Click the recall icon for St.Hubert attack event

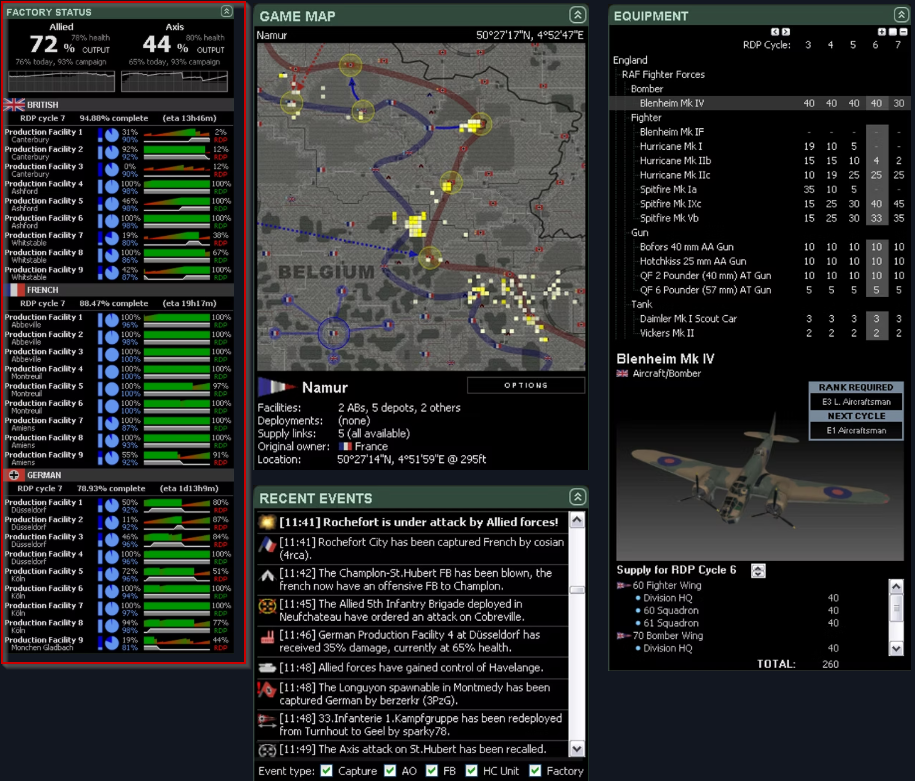point(267,750)
